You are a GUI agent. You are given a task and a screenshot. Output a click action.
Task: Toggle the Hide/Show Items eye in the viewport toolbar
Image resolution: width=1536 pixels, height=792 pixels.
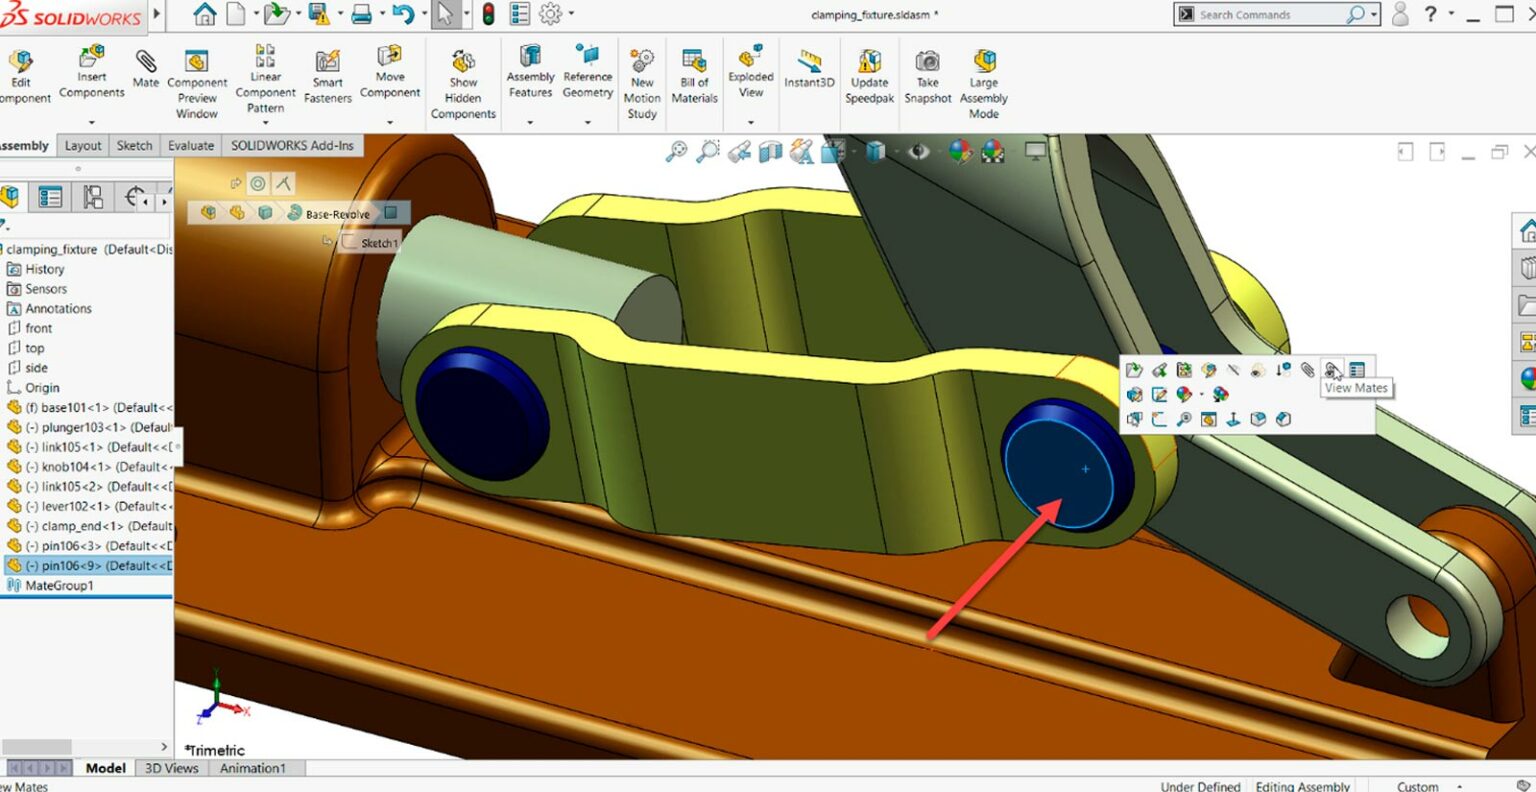point(919,150)
